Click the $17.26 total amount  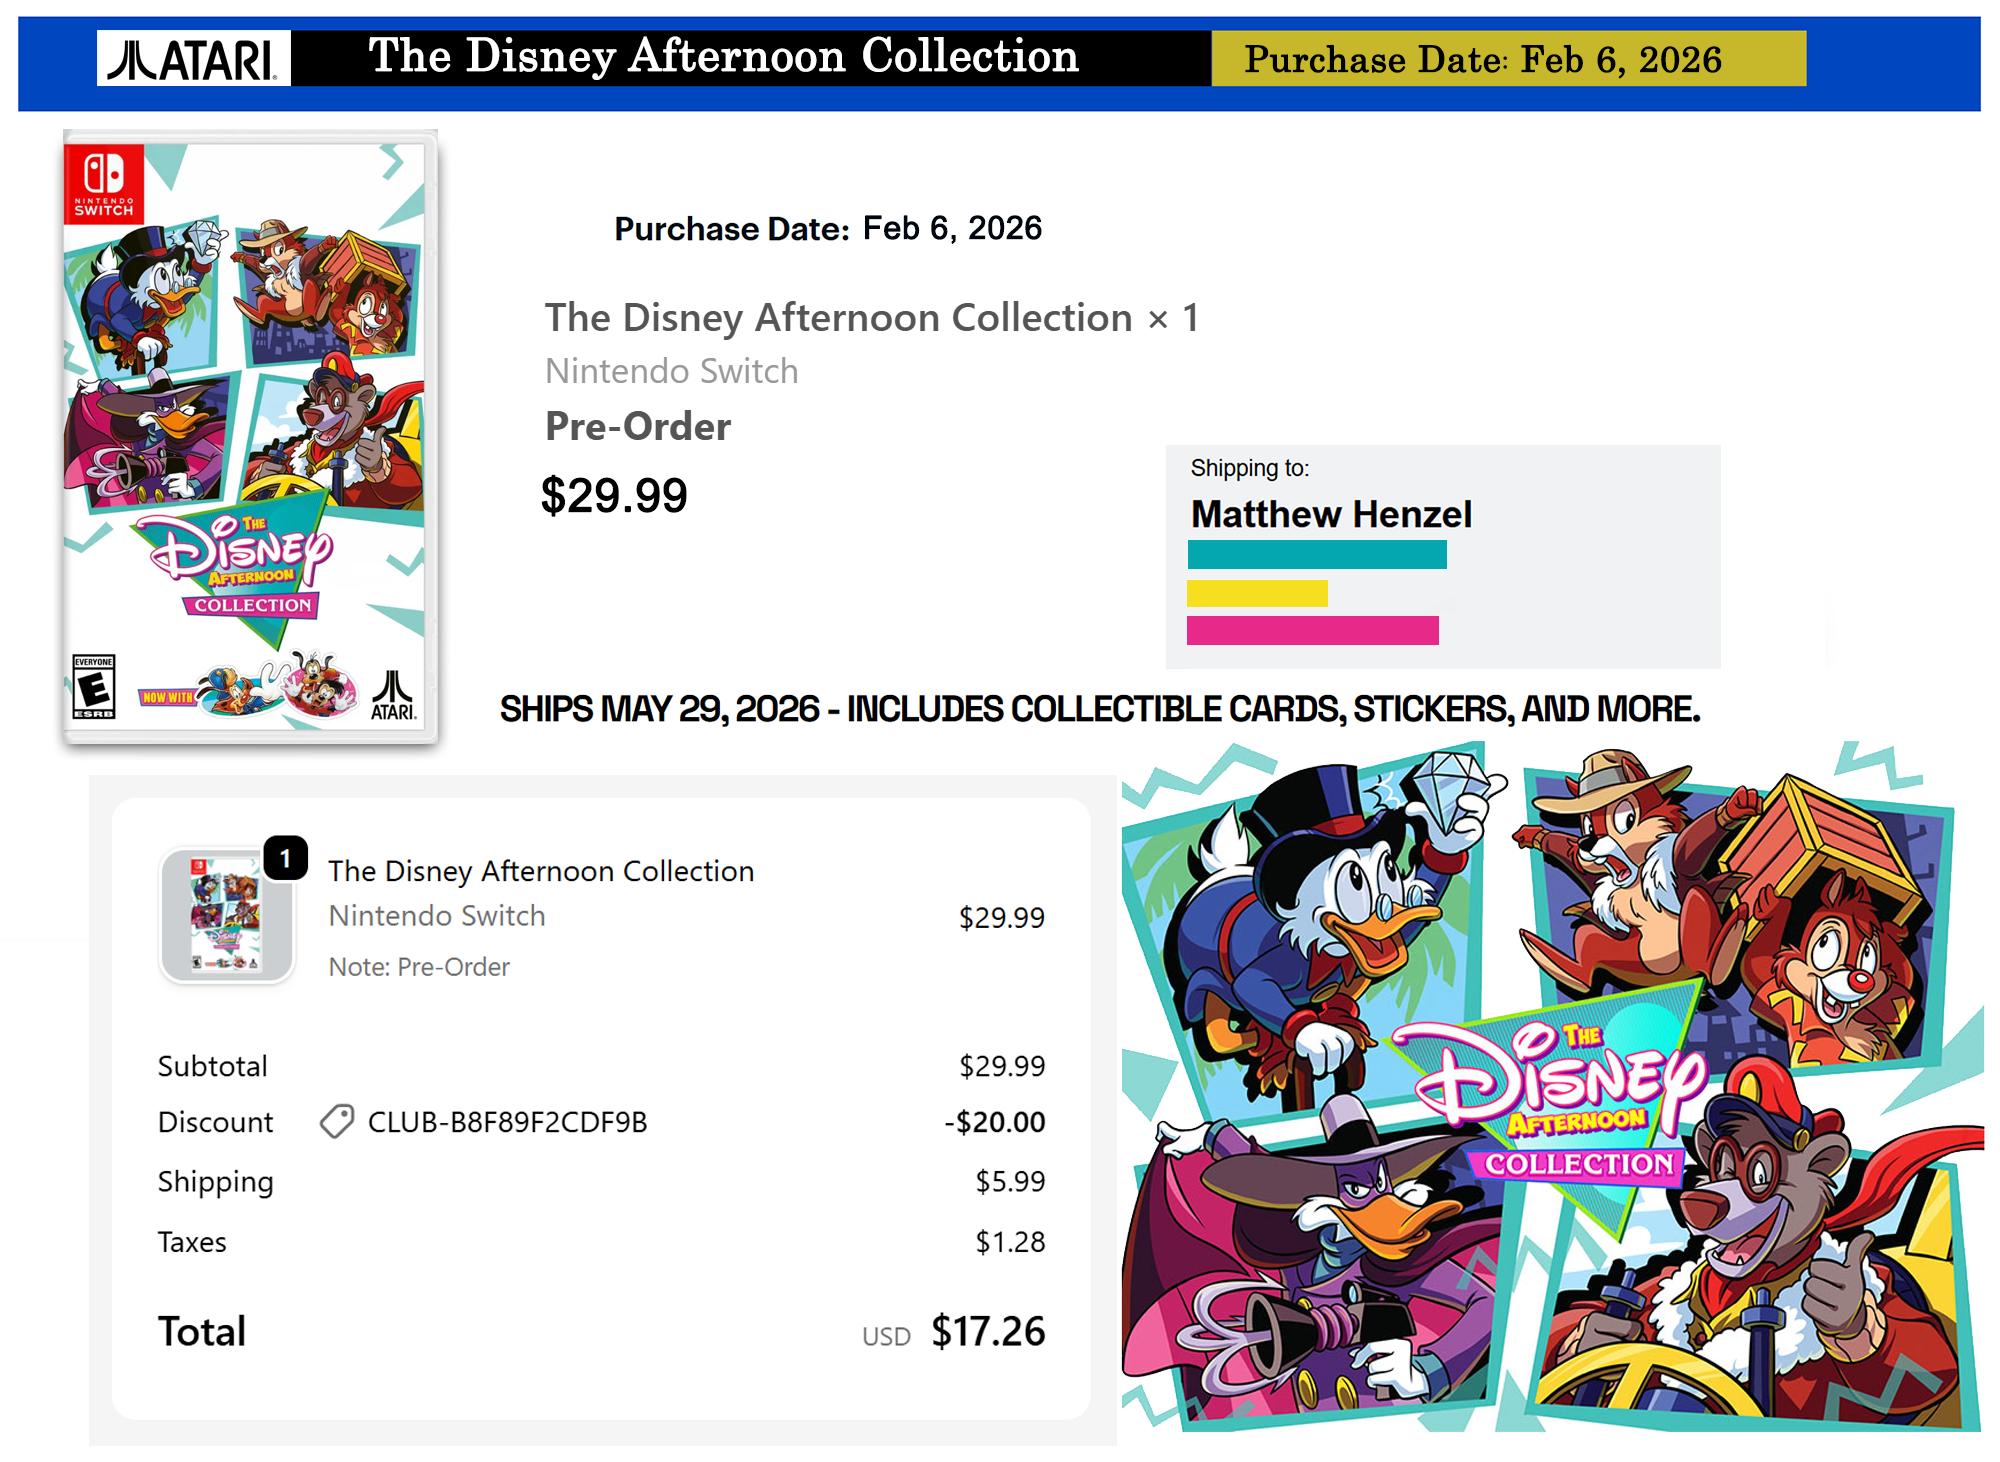[x=988, y=1332]
